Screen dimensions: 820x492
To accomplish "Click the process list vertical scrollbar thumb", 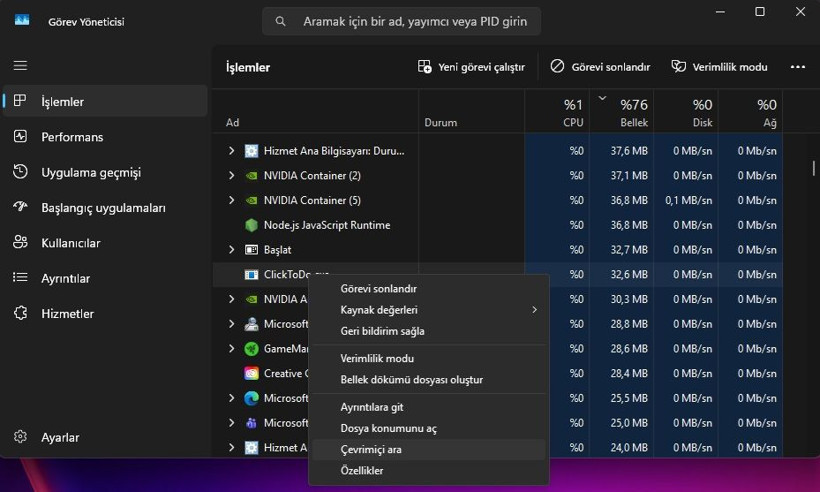I will (813, 168).
